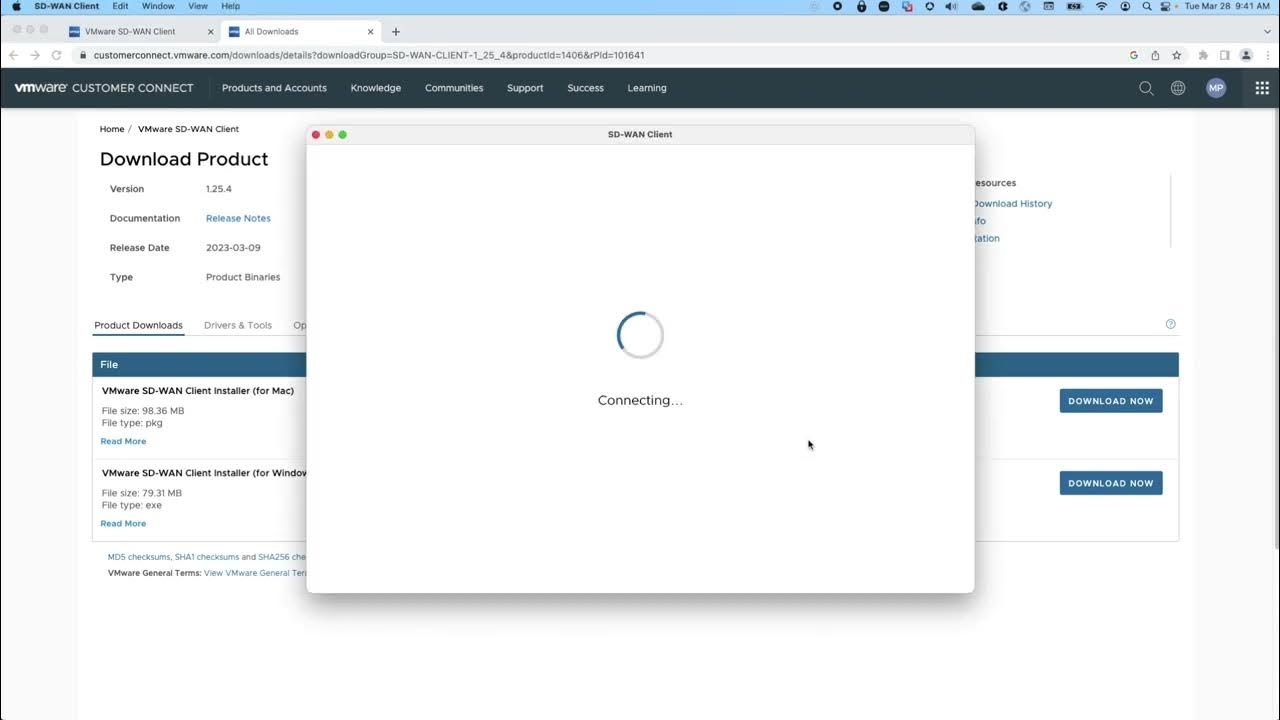Screen dimensions: 1280x720
Task: Click the Google icon in address bar
Action: coord(1133,55)
